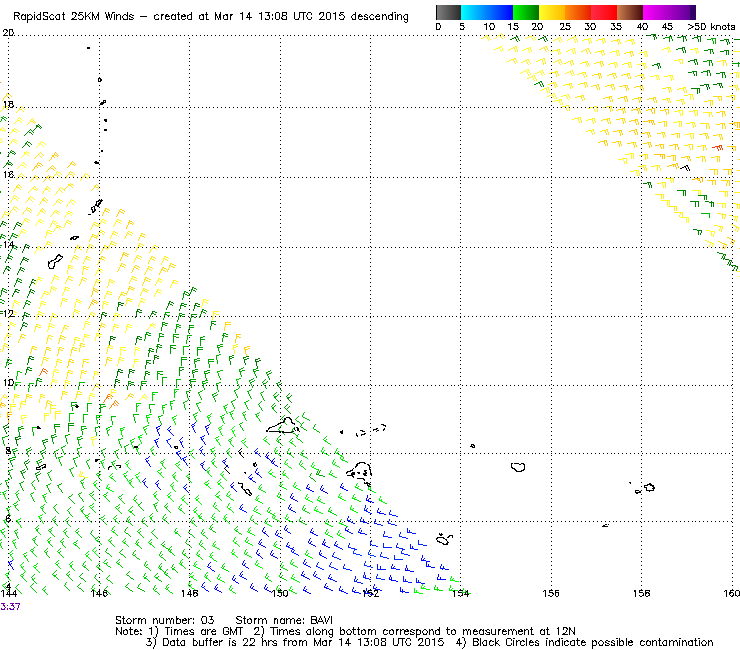Click the '>50 knots' legend label

[711, 27]
